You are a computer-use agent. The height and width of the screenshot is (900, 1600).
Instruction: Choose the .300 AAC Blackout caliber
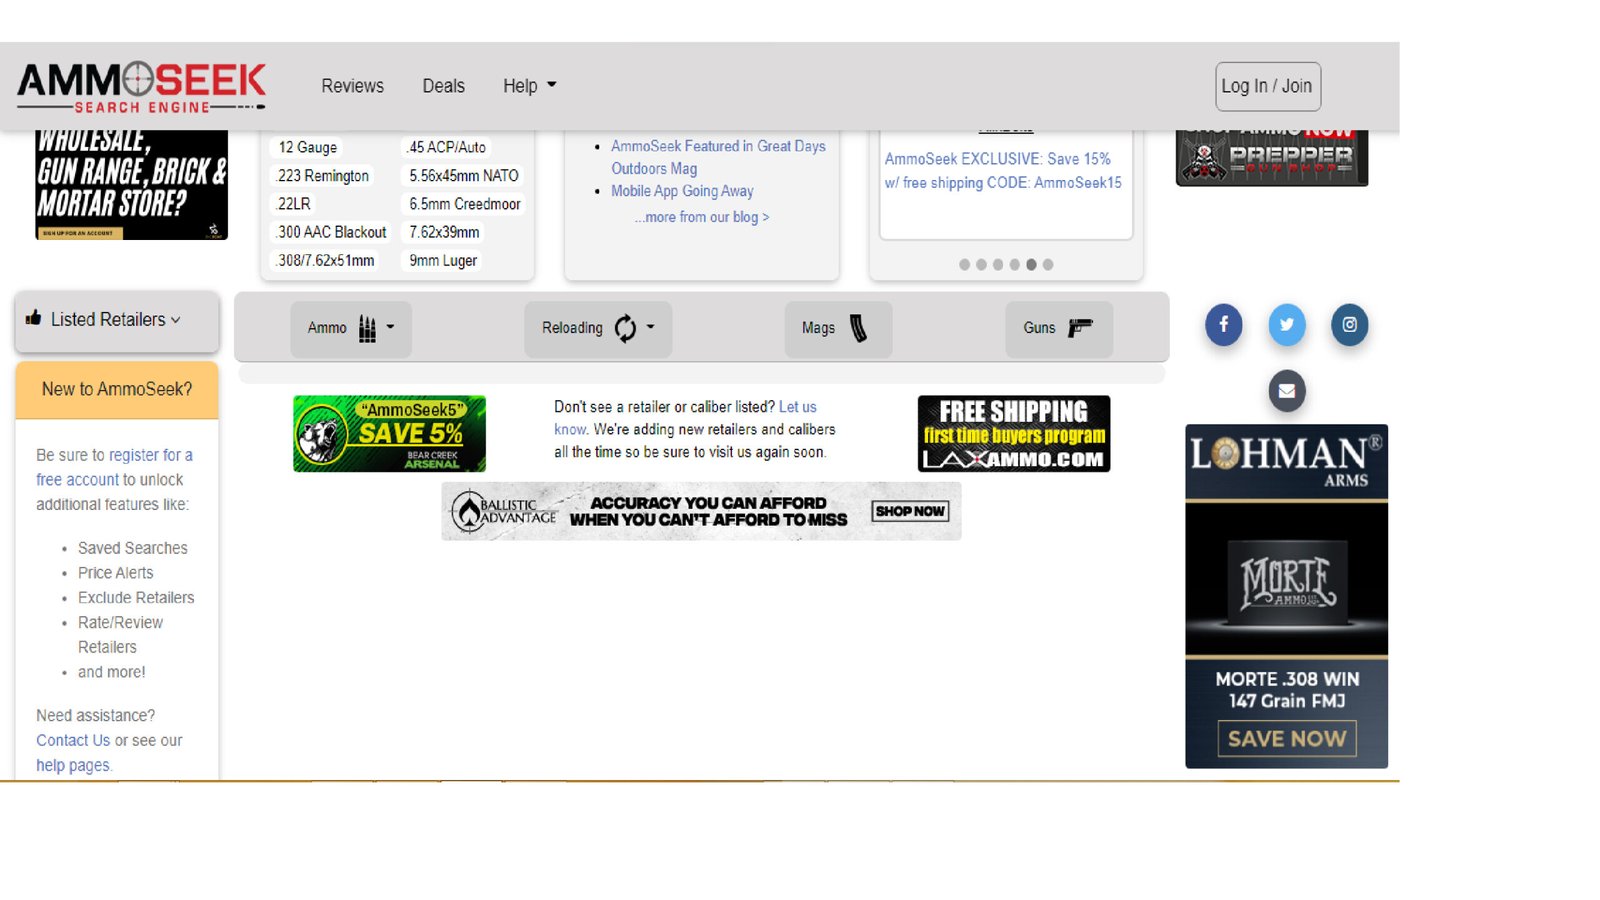332,232
